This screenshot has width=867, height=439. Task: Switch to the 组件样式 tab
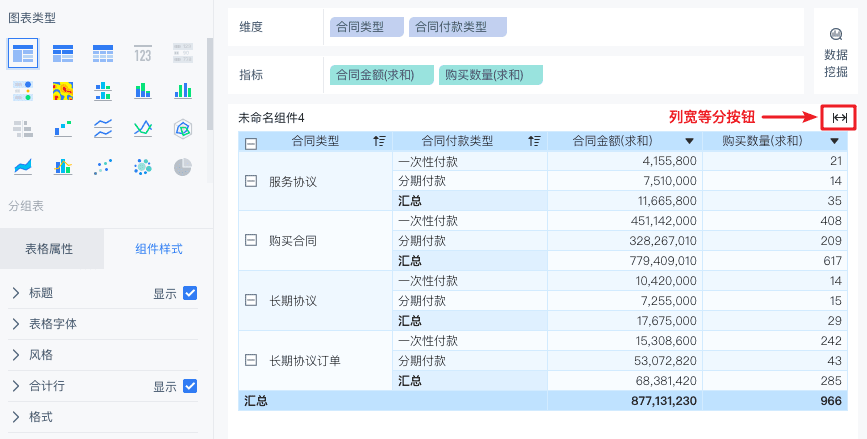pos(158,249)
